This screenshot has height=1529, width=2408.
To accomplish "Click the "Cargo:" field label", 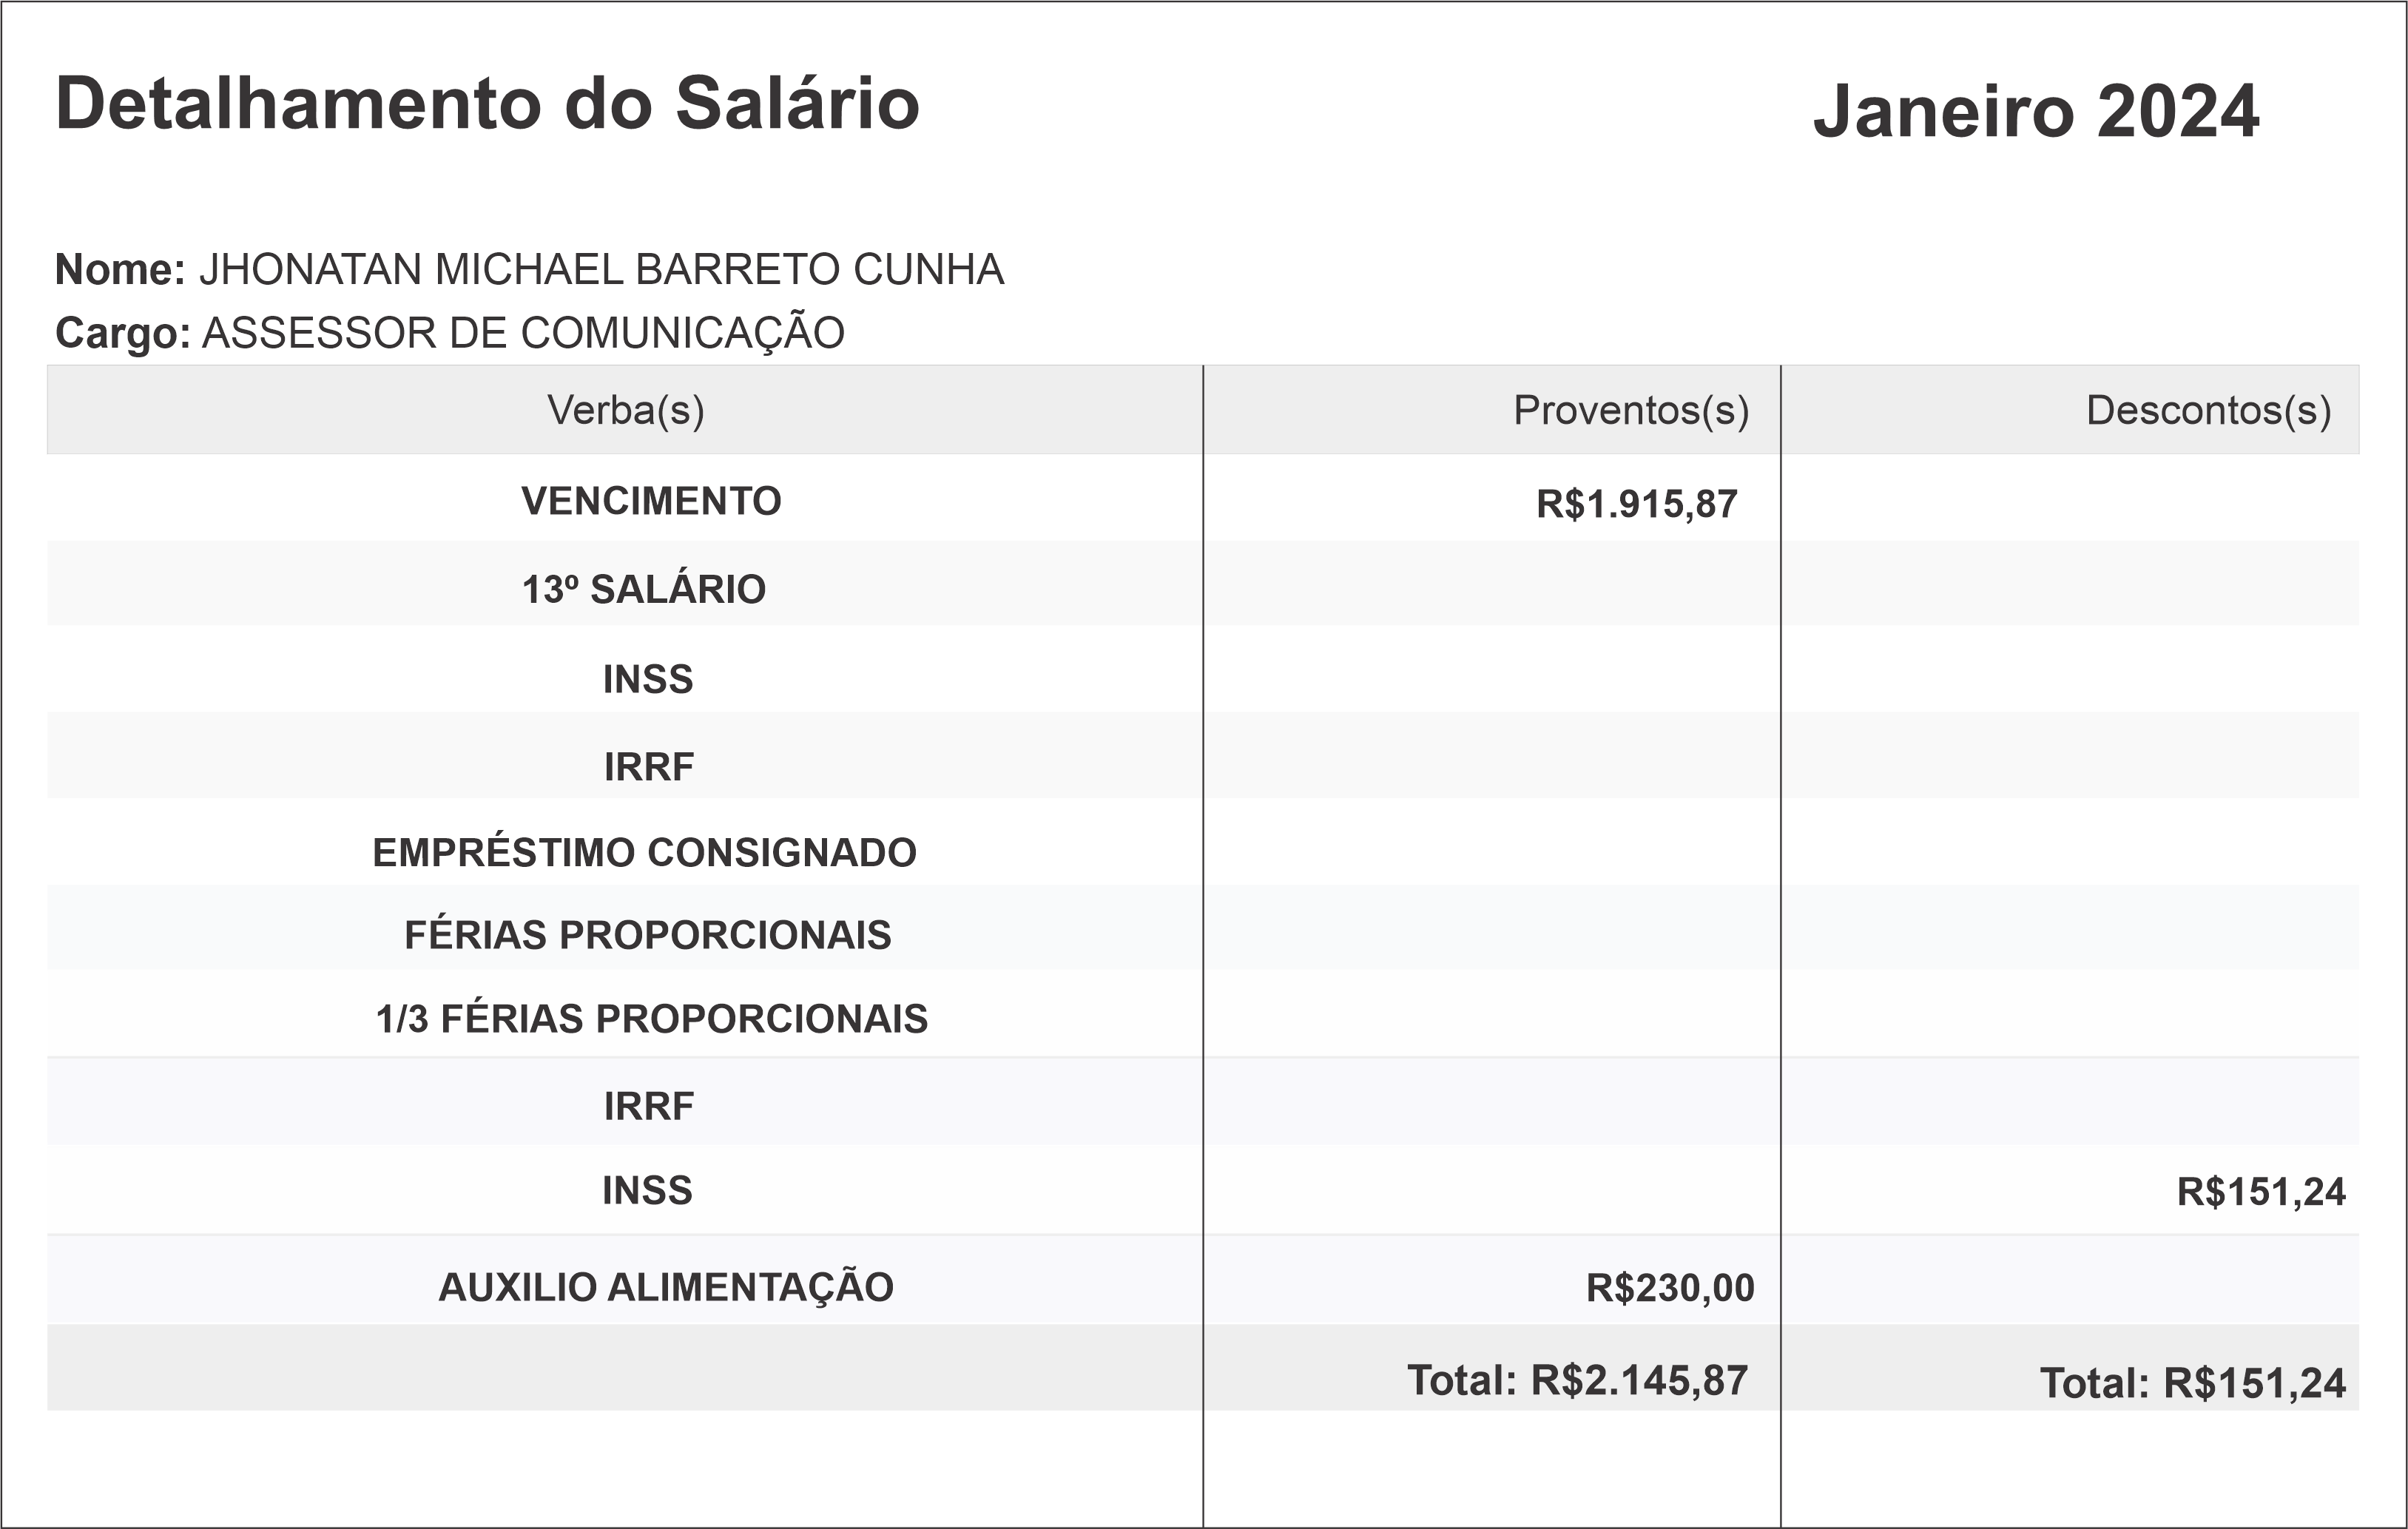I will coord(122,333).
